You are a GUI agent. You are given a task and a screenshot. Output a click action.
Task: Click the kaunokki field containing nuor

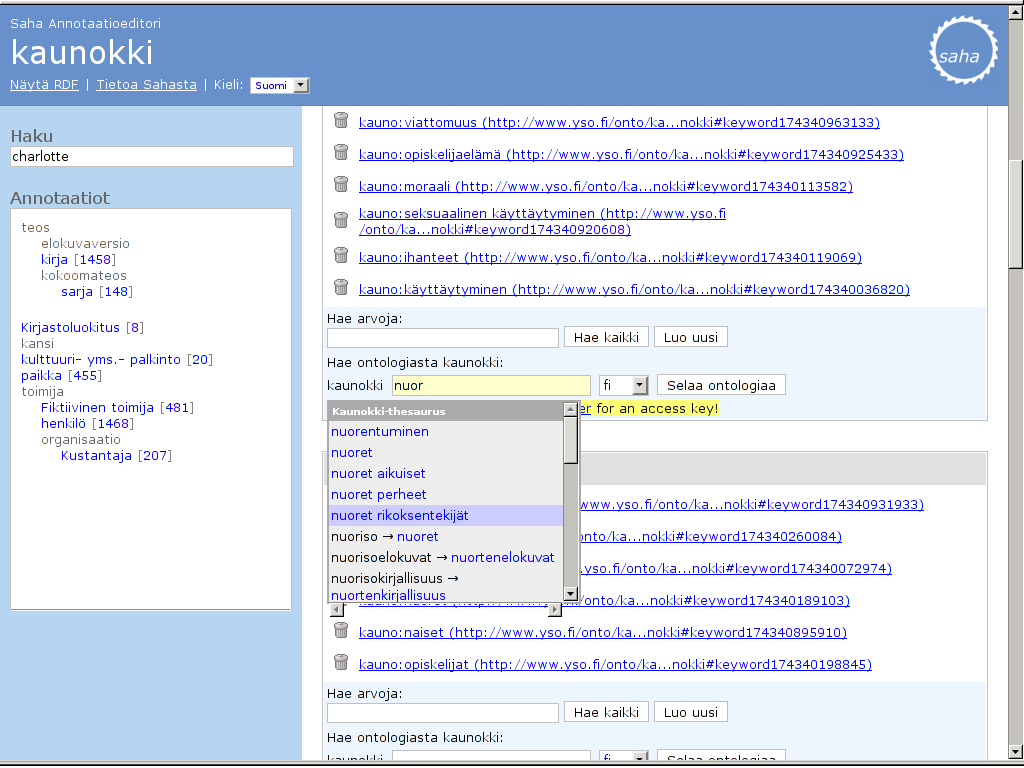tap(491, 385)
